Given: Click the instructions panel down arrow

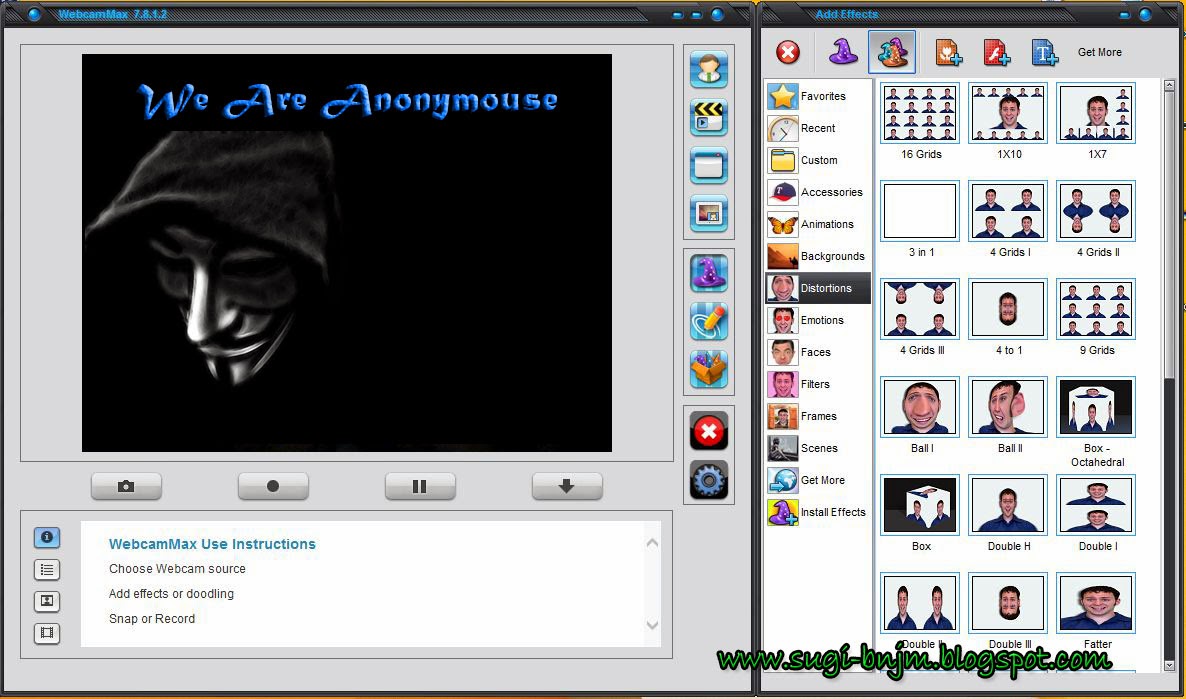Looking at the screenshot, I should point(652,625).
